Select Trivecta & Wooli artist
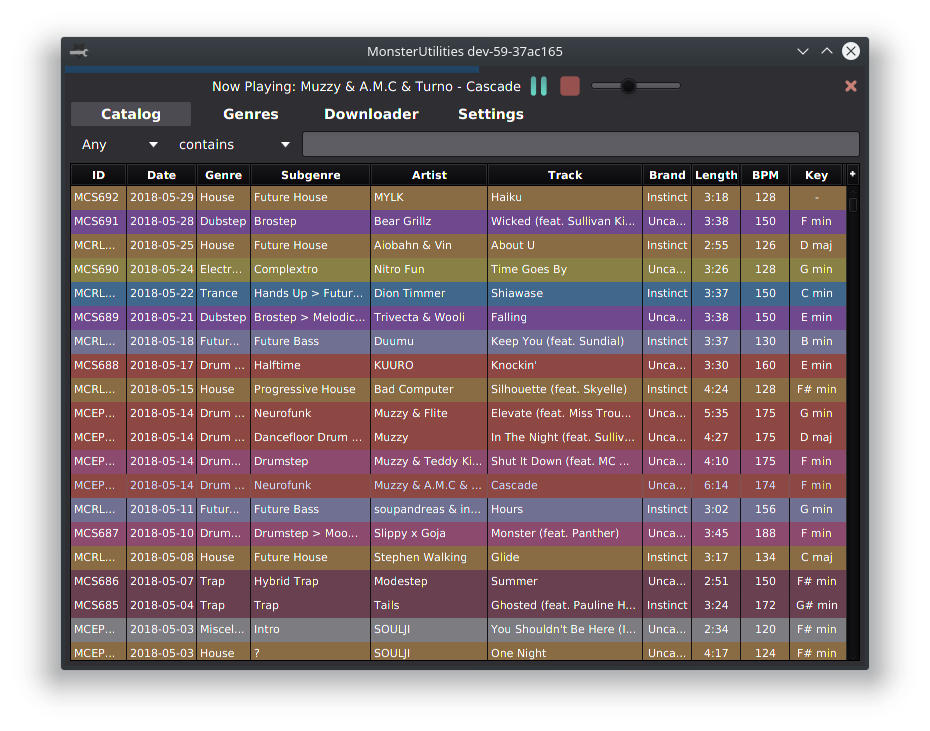This screenshot has height=731, width=930. pyautogui.click(x=428, y=317)
